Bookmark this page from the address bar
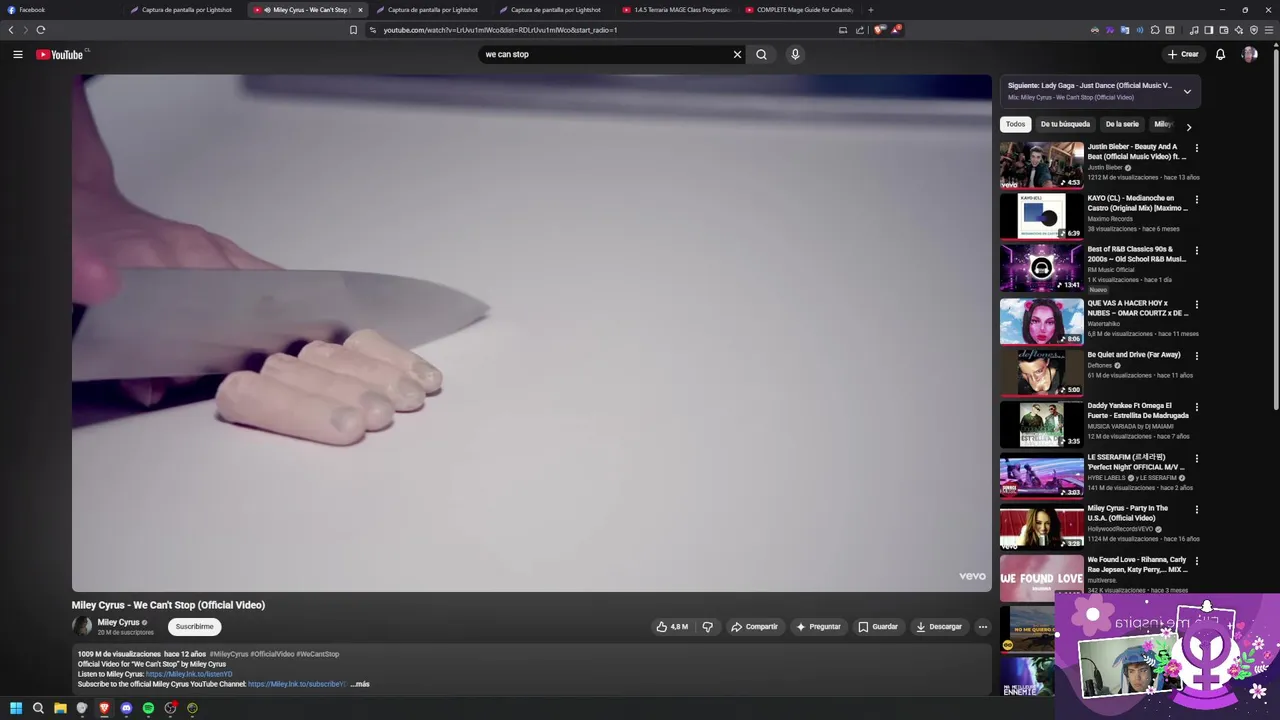This screenshot has width=1280, height=720. [x=353, y=30]
